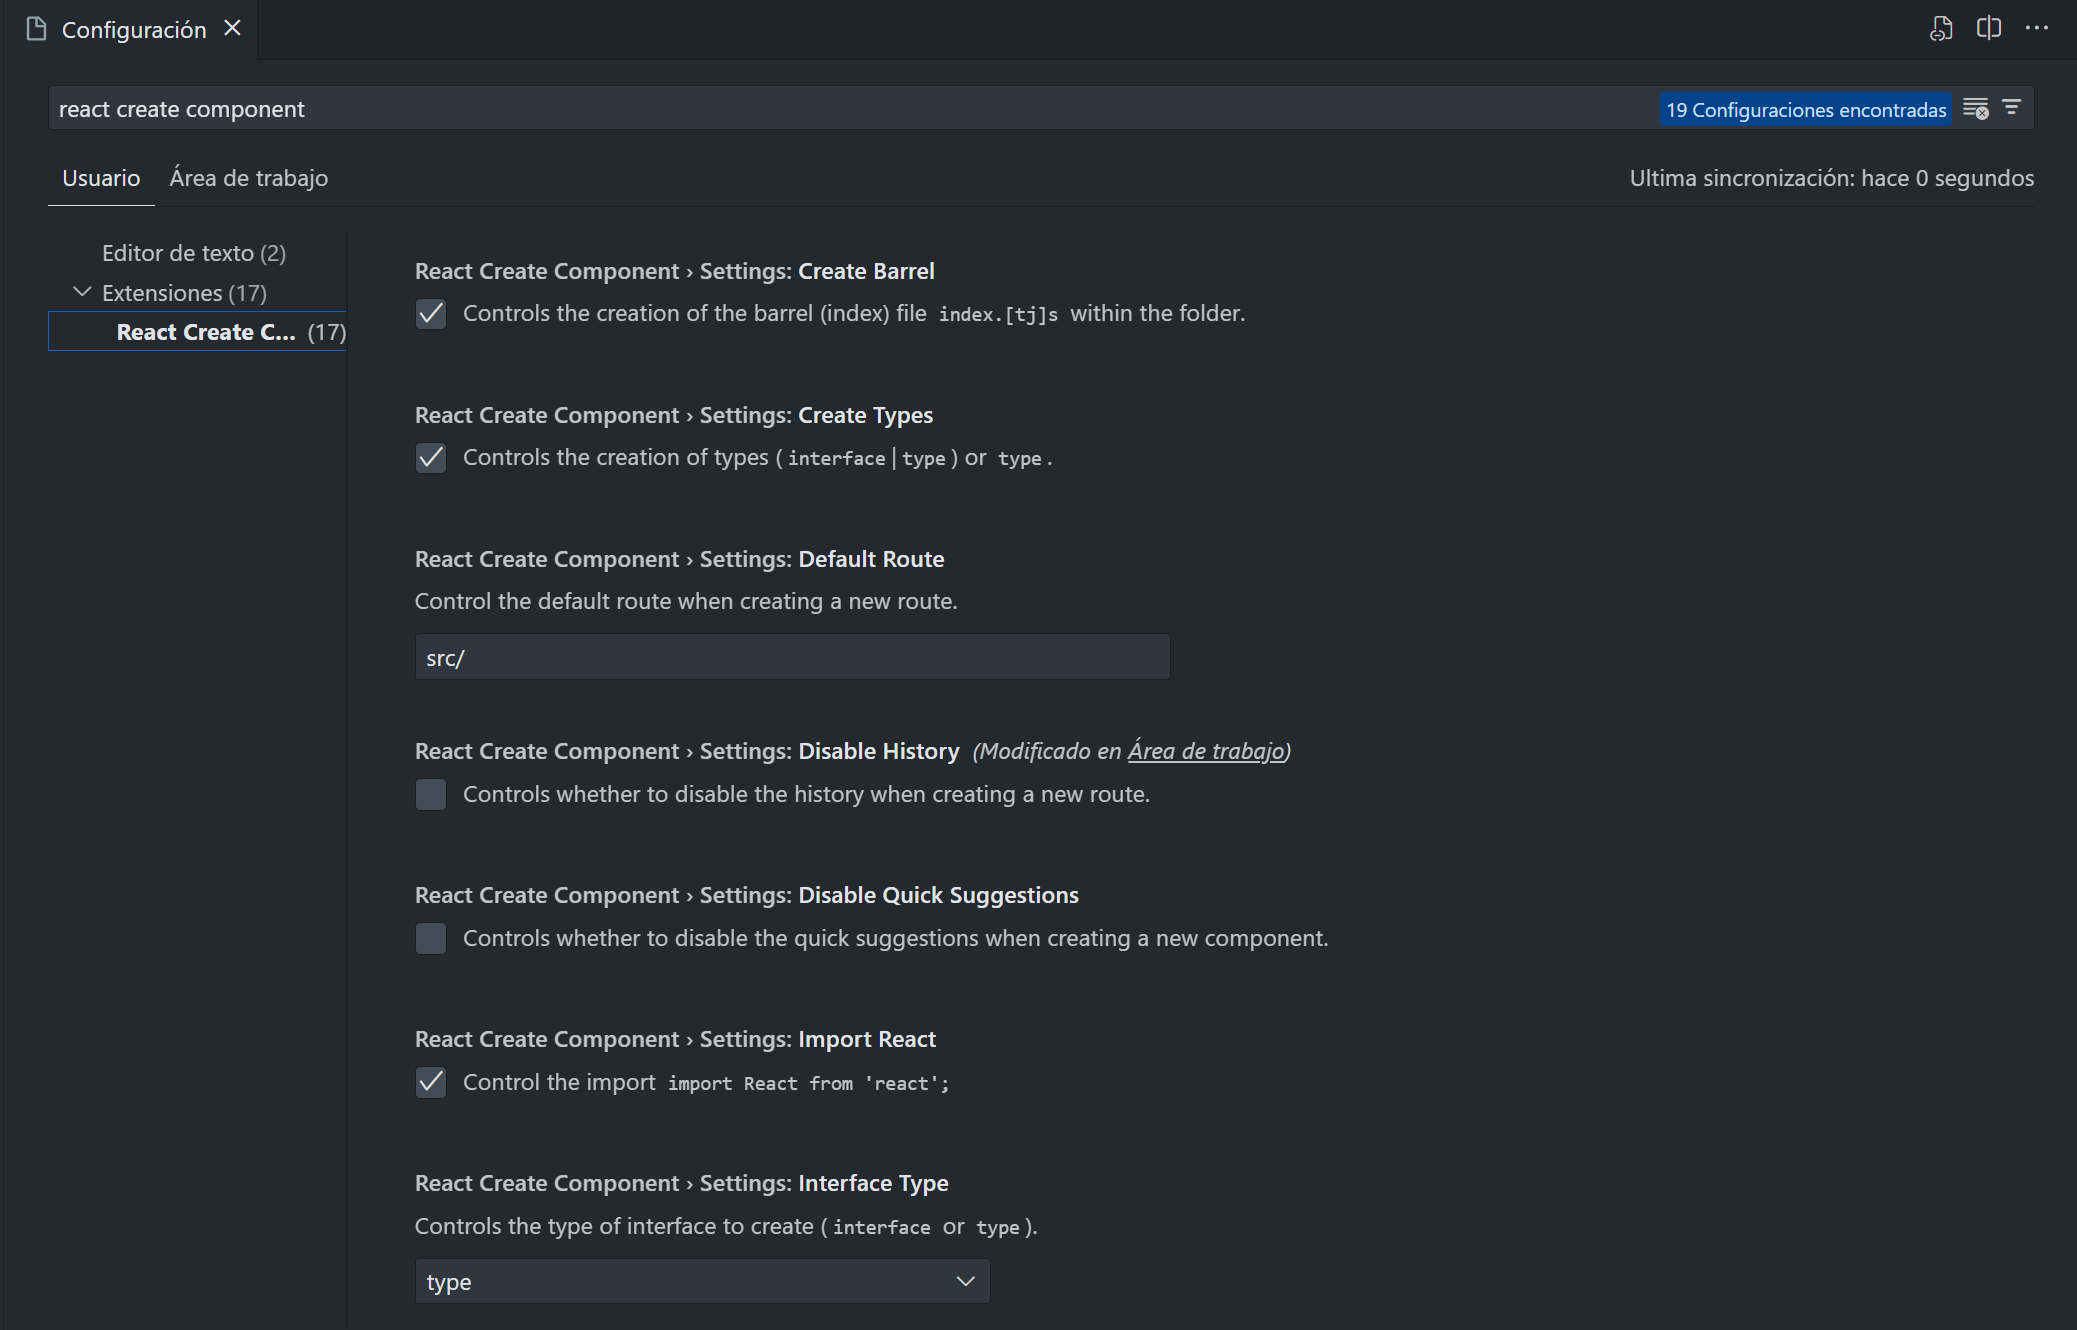Split the editor to the right

(x=1988, y=28)
